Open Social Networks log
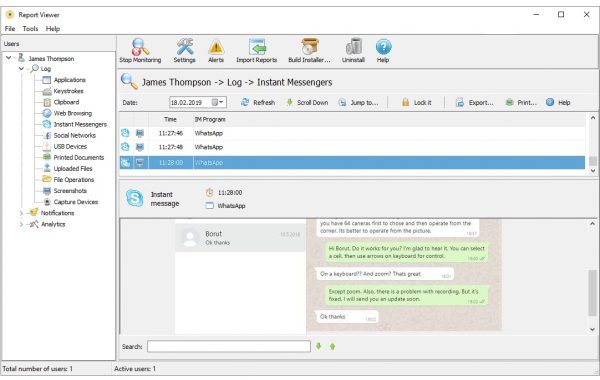This screenshot has width=600, height=380. pyautogui.click(x=75, y=135)
